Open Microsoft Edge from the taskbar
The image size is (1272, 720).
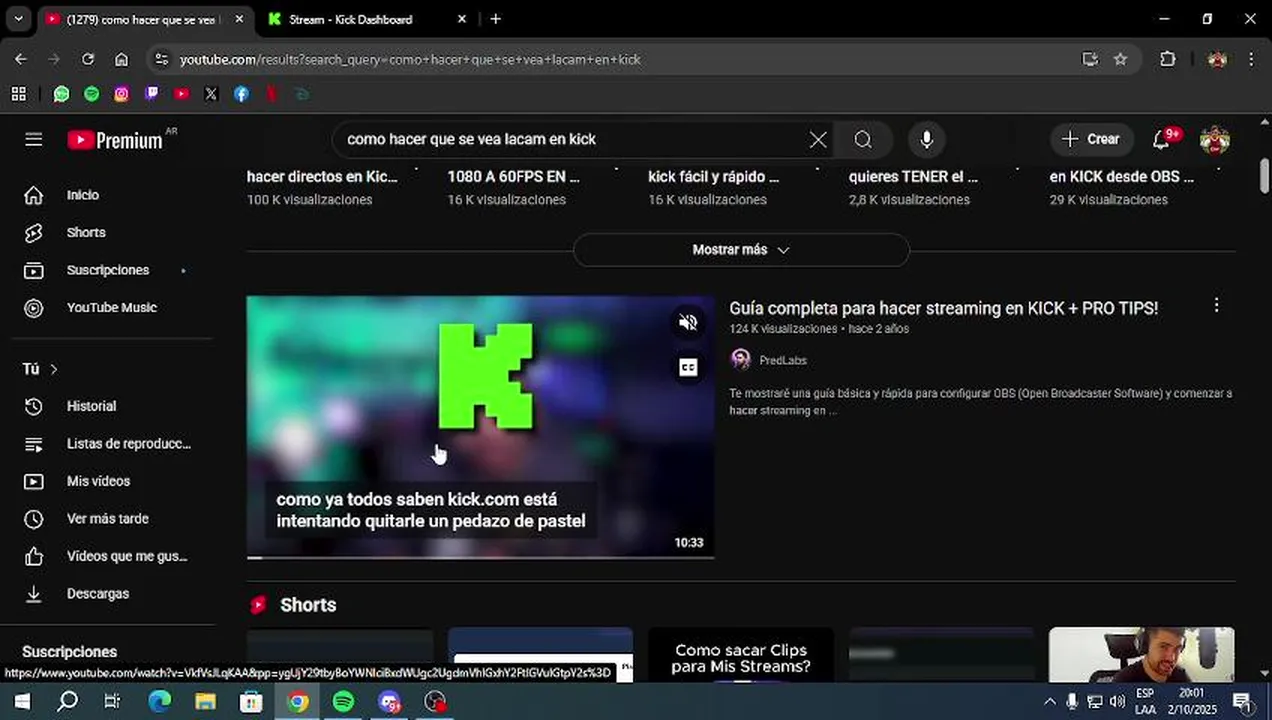pos(160,701)
